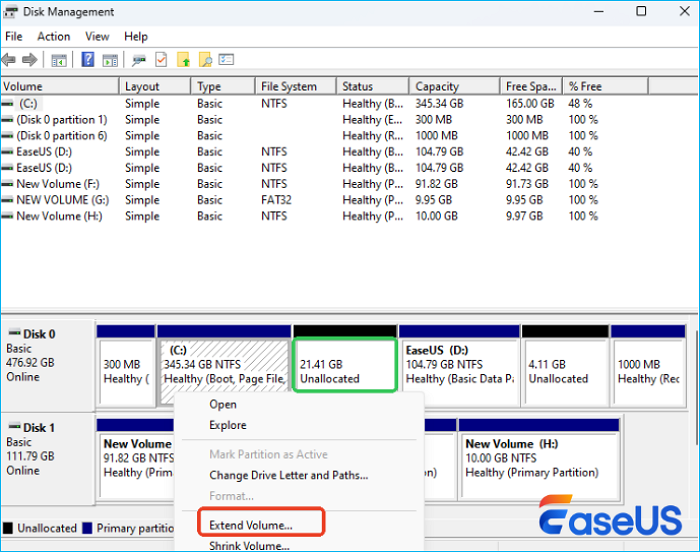
Task: Click Show/Hide Action Pane toolbar icon
Action: 110,60
